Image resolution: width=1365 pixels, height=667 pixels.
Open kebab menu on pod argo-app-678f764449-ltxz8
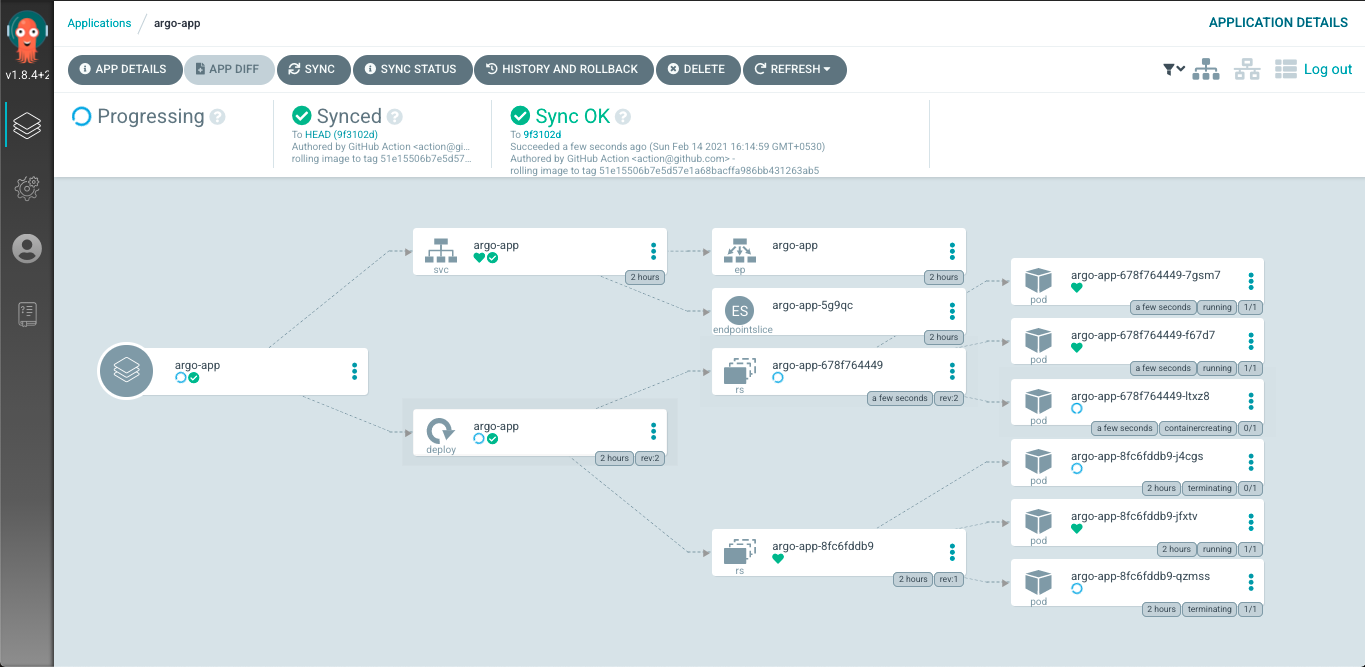pos(1251,402)
